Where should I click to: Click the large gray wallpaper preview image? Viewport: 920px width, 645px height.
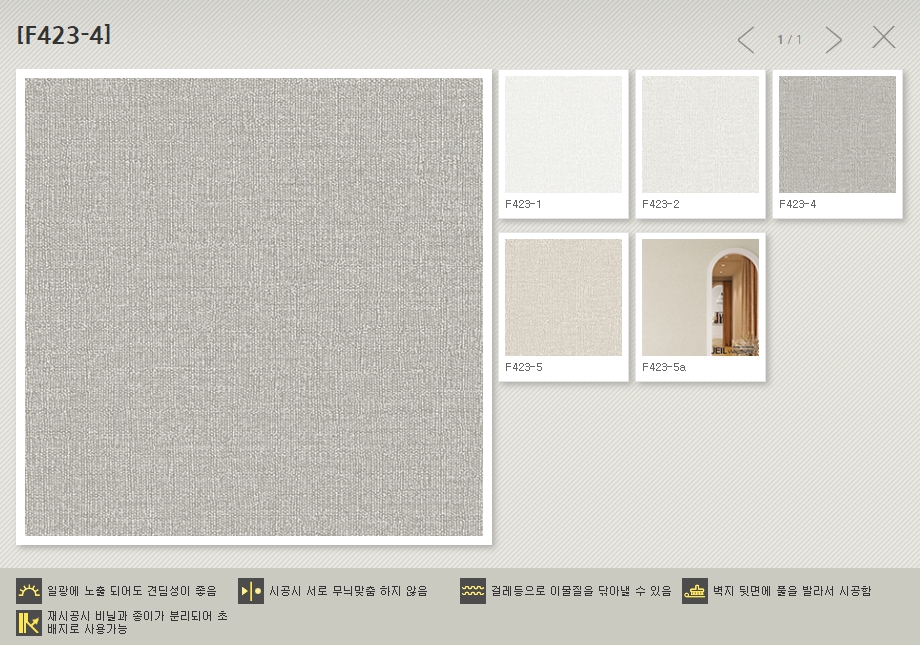pyautogui.click(x=254, y=307)
